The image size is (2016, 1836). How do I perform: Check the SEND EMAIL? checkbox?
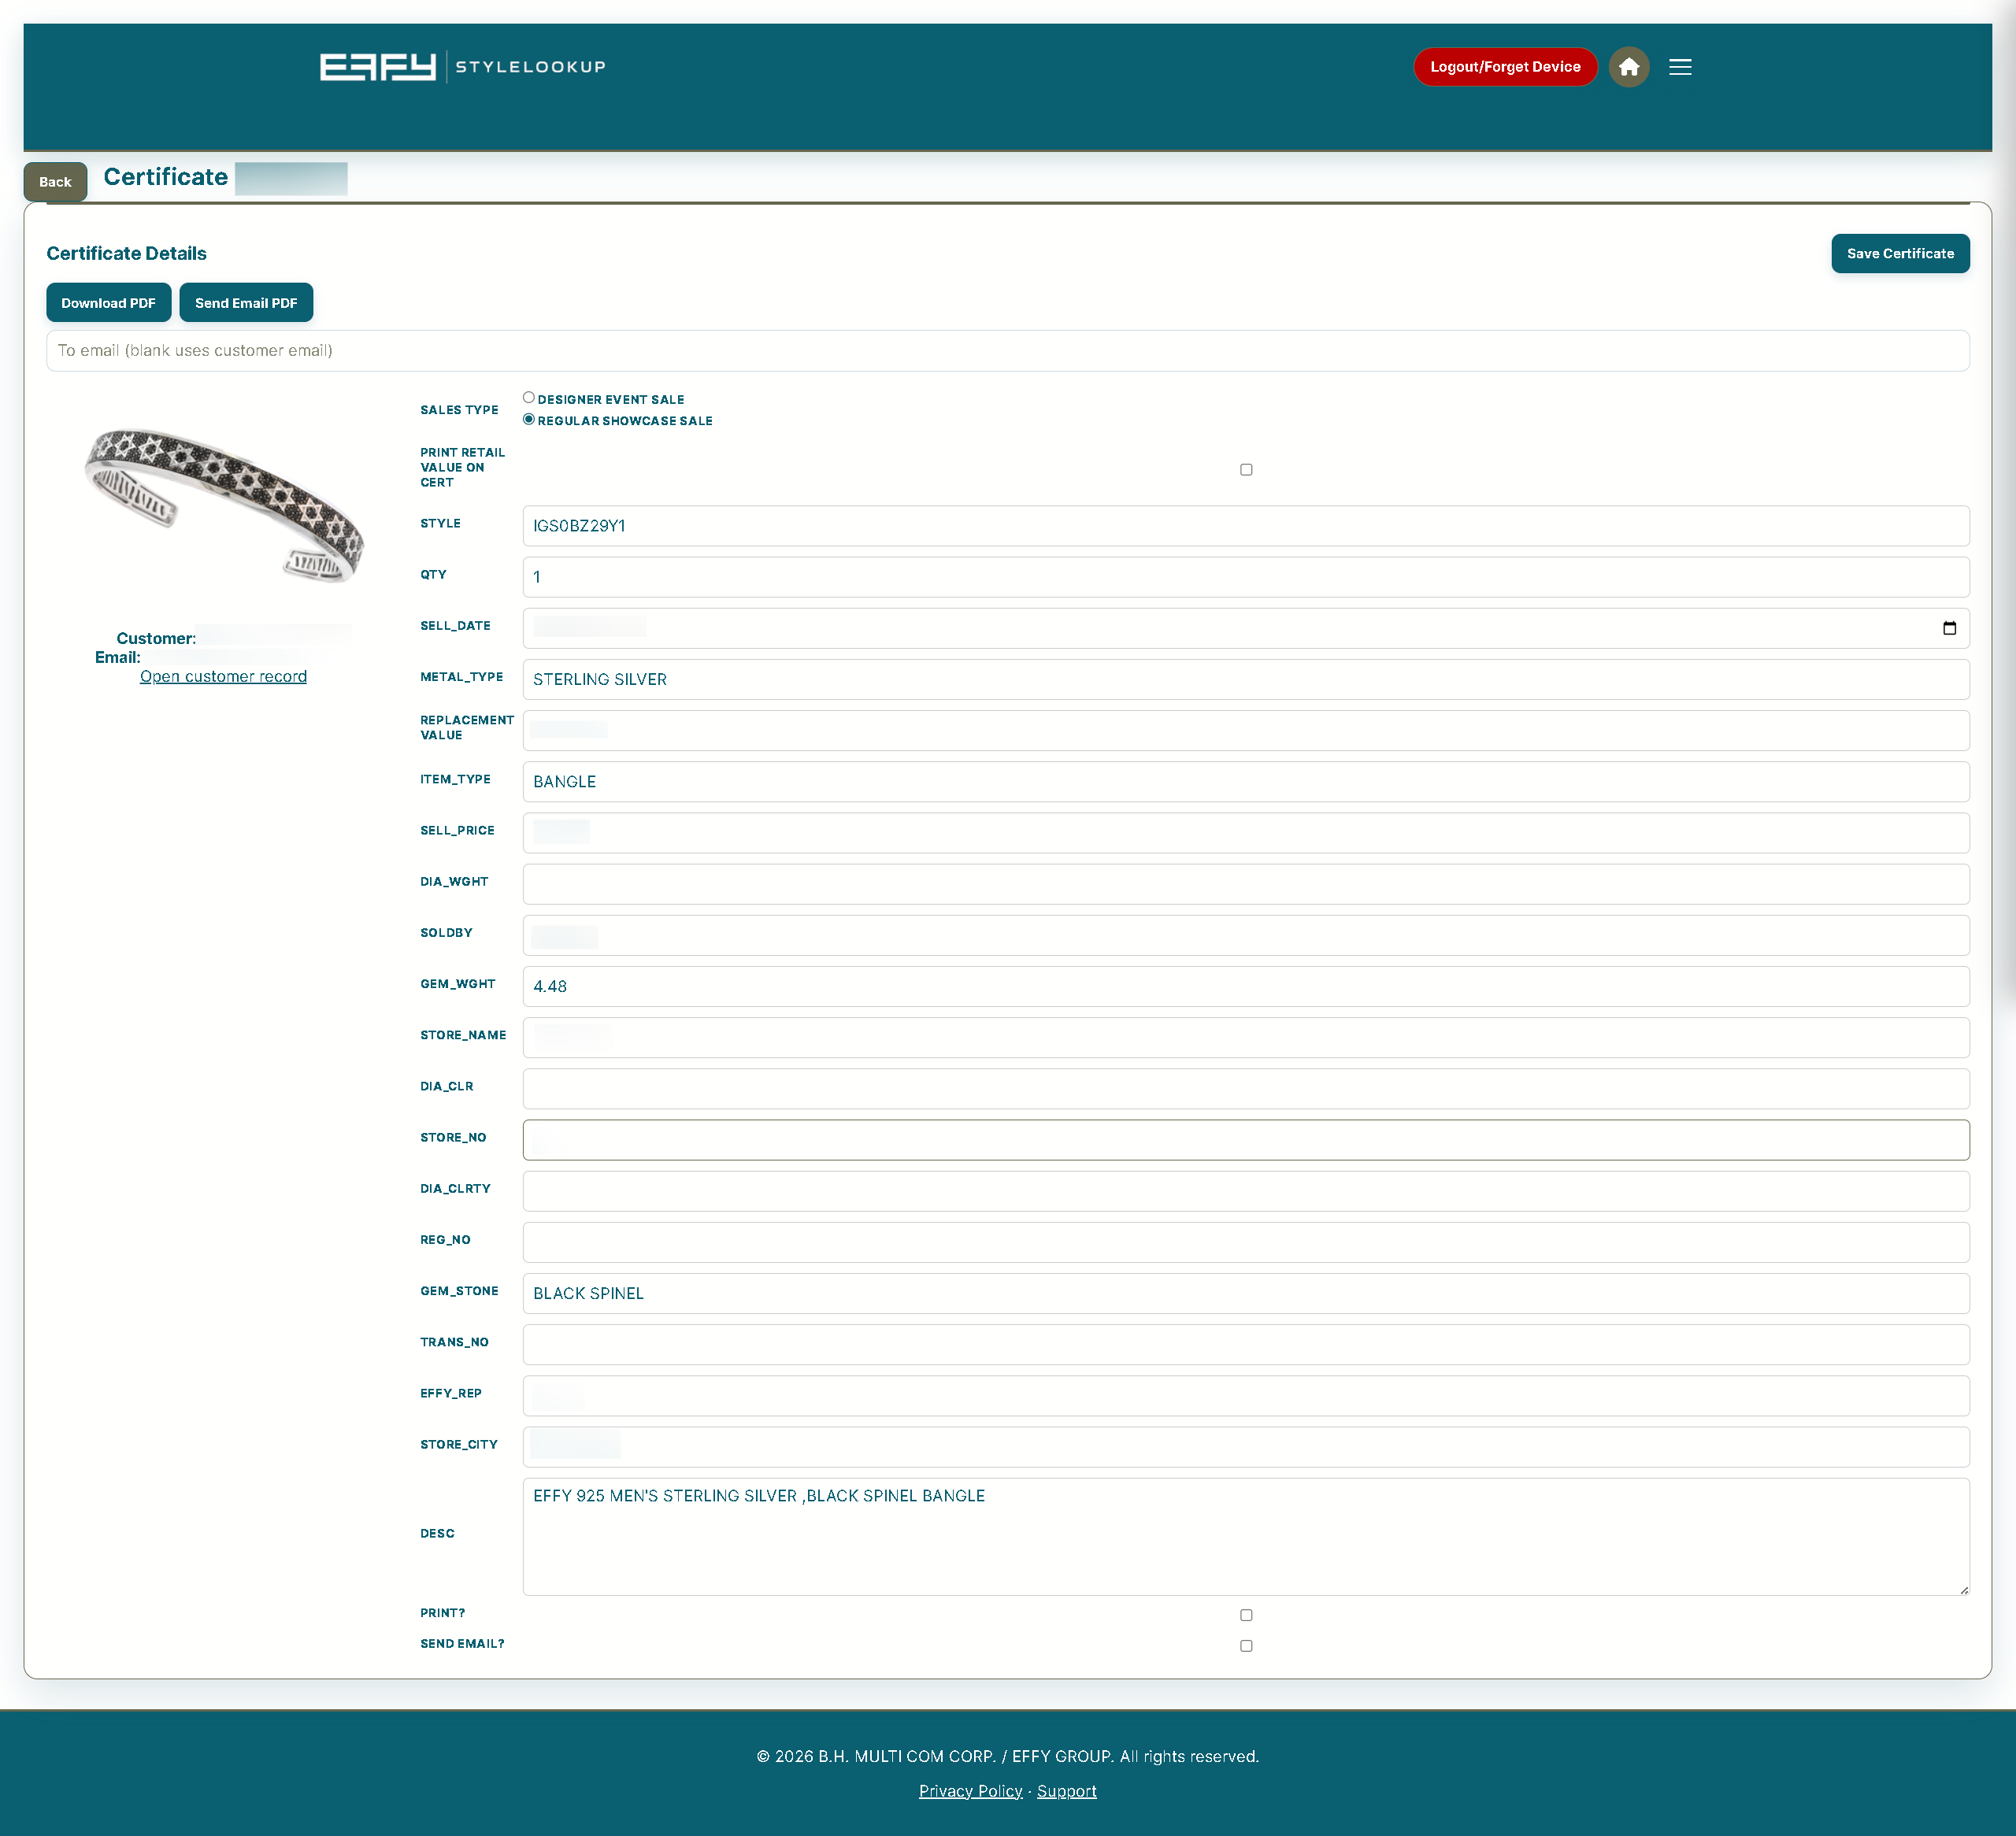(x=1246, y=1646)
